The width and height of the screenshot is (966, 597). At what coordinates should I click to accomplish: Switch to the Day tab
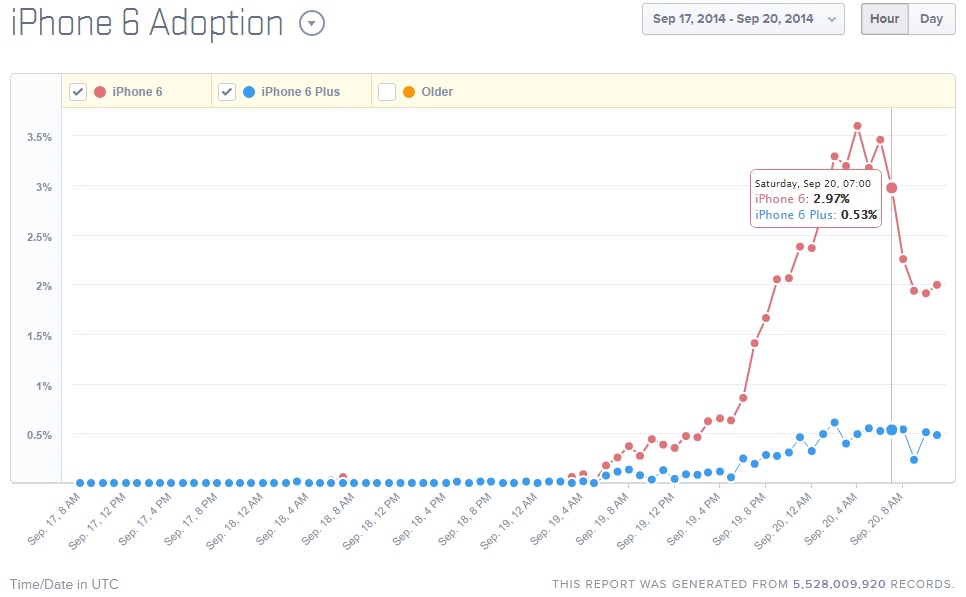[931, 18]
